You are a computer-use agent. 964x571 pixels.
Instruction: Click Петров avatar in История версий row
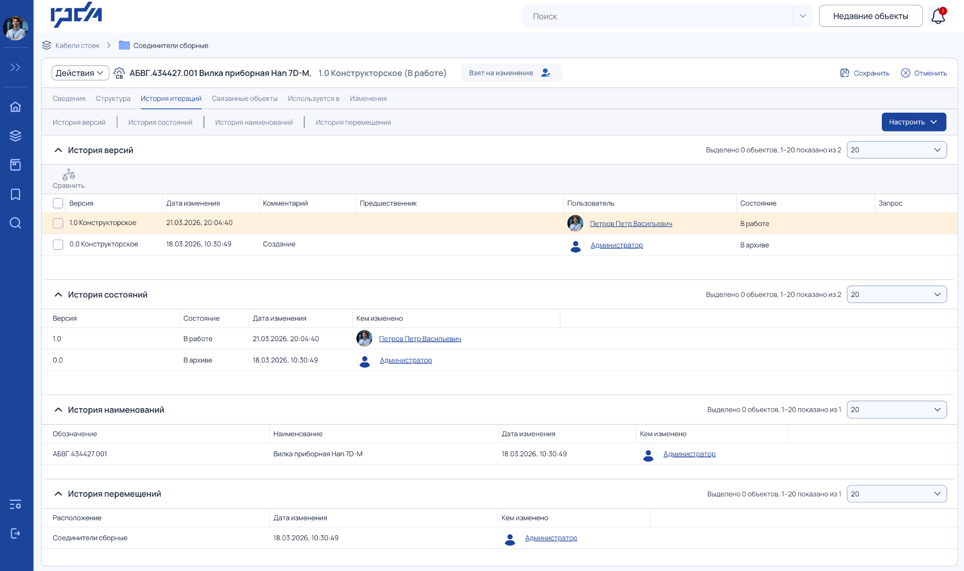[x=575, y=223]
